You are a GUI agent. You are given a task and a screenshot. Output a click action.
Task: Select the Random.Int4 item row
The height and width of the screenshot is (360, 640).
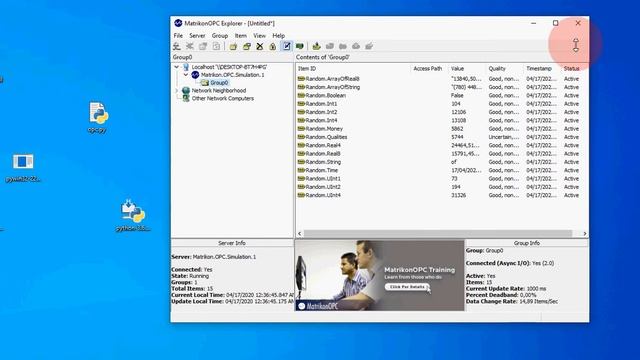(x=442, y=120)
